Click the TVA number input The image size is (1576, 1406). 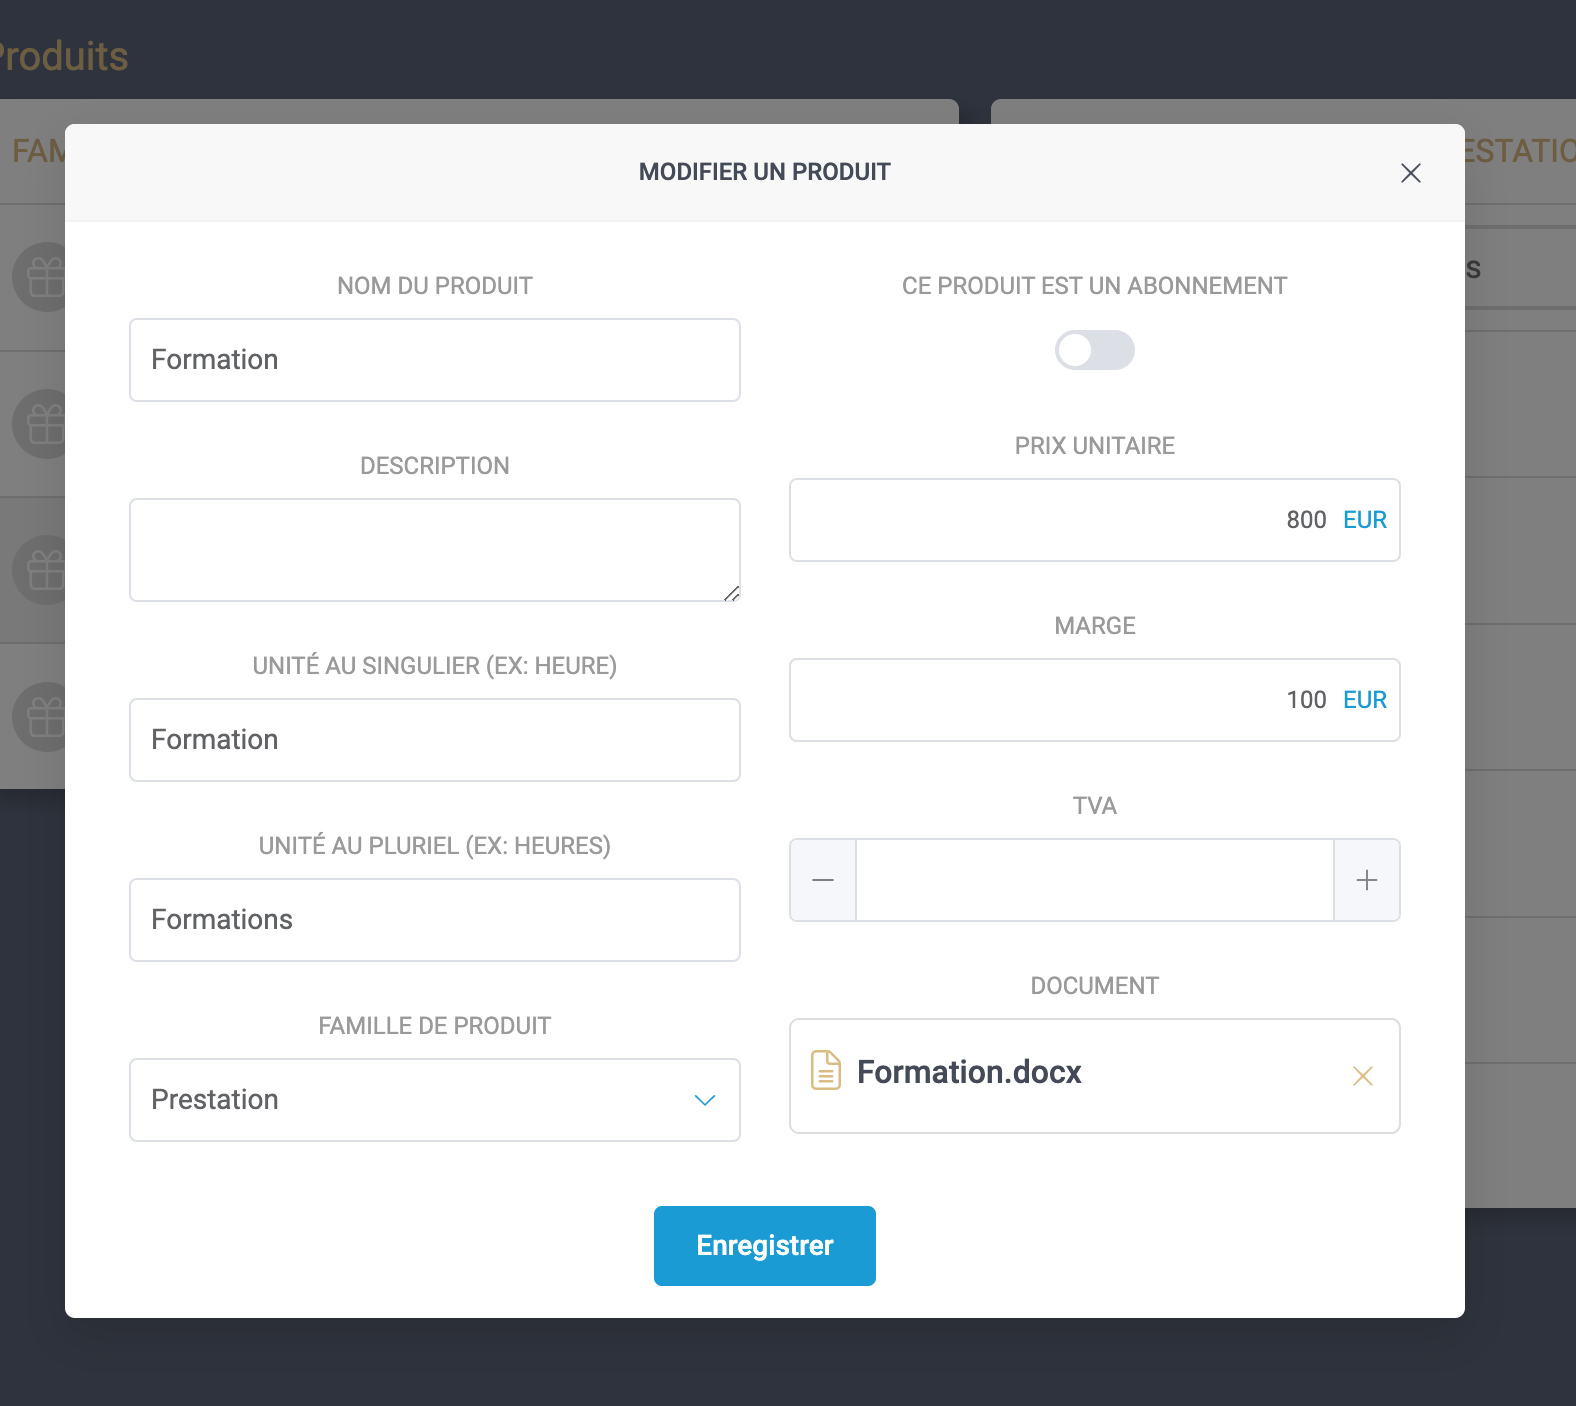click(1094, 880)
